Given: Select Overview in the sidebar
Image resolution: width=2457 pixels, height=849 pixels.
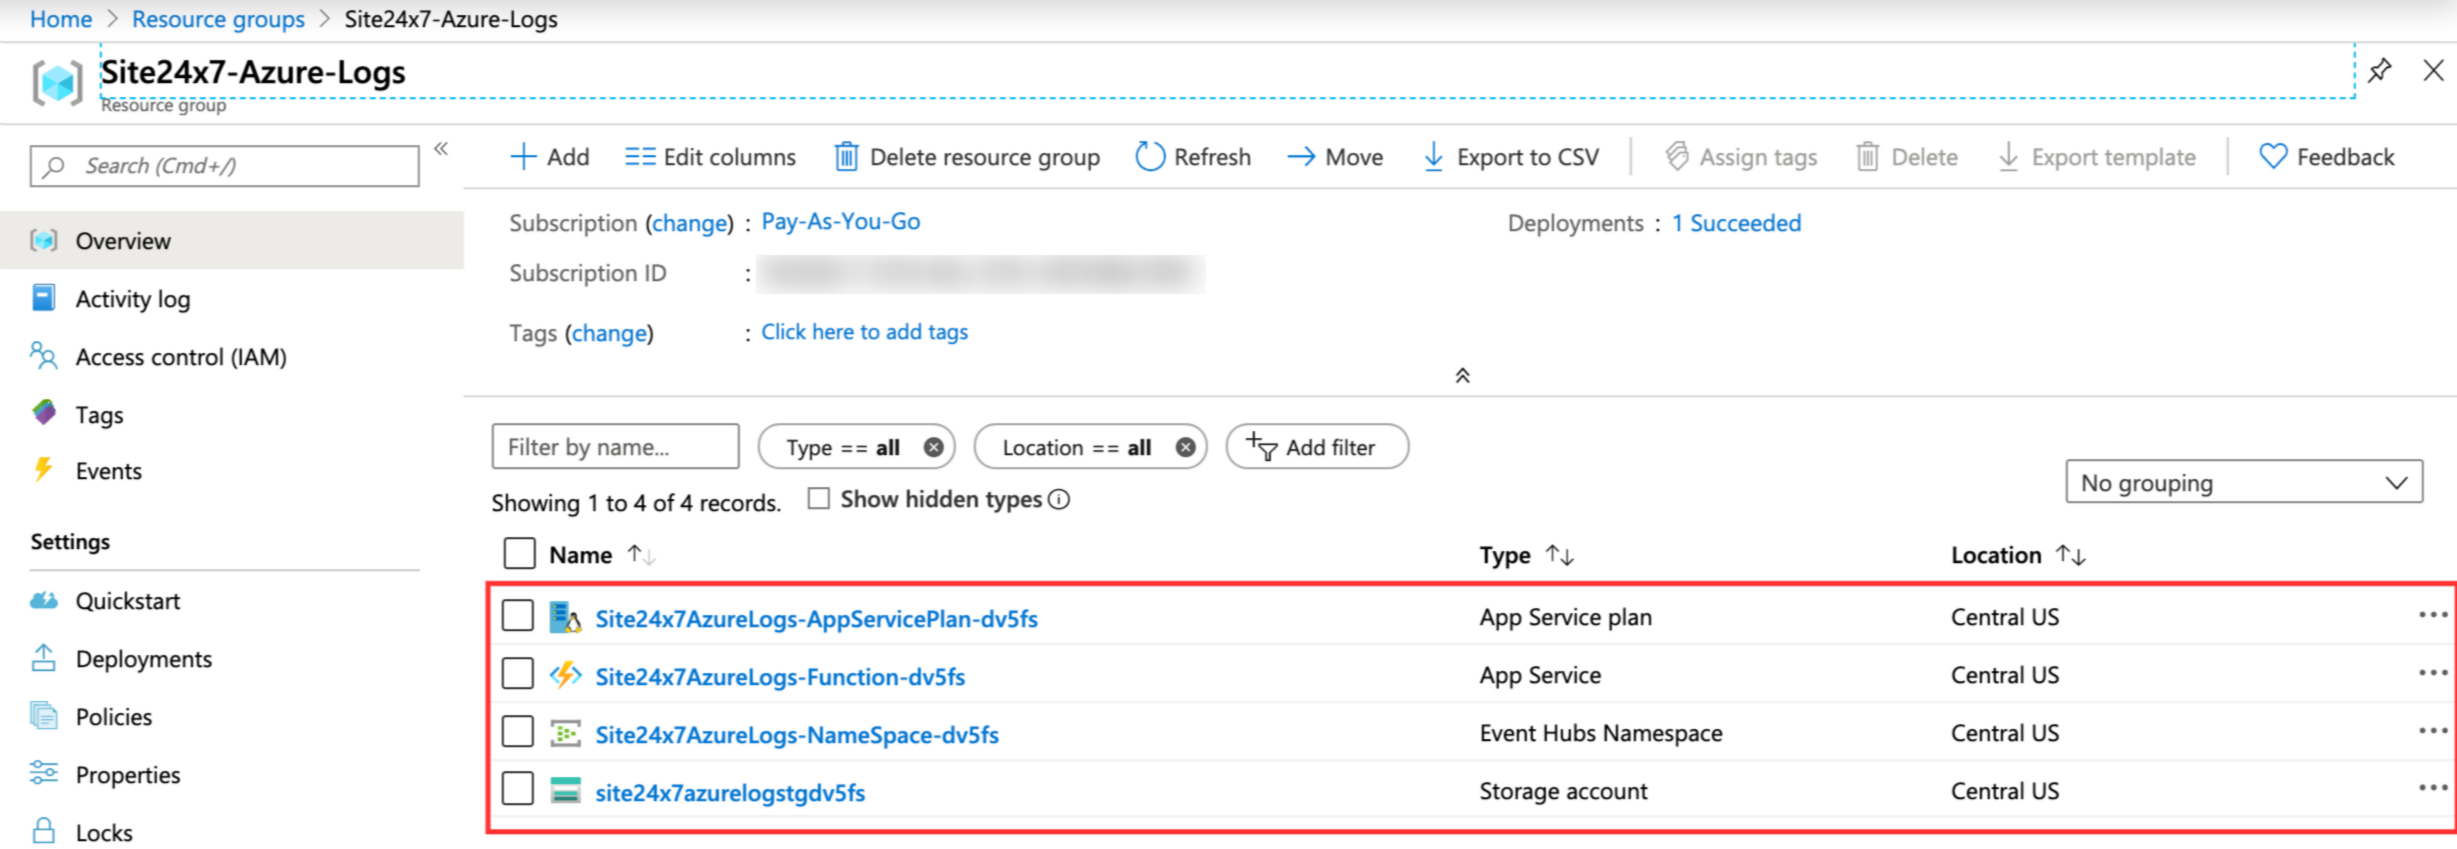Looking at the screenshot, I should coord(232,240).
